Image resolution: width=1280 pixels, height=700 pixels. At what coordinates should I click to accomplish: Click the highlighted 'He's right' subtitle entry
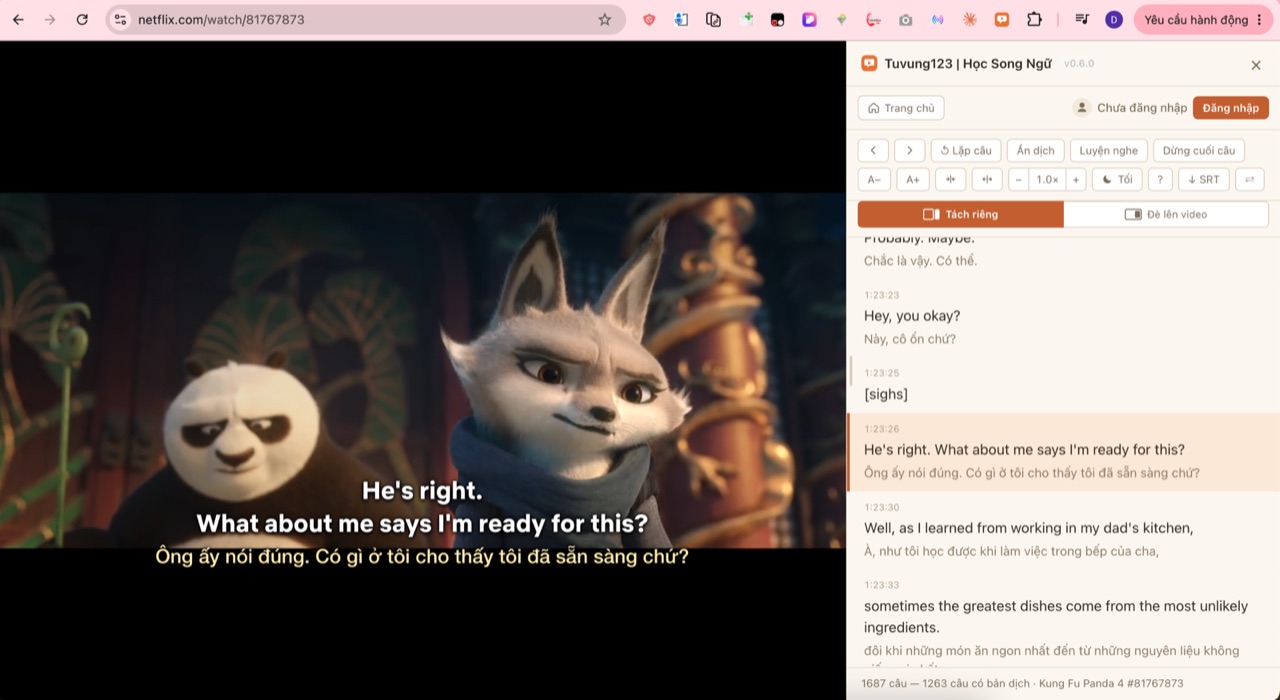tap(1063, 452)
